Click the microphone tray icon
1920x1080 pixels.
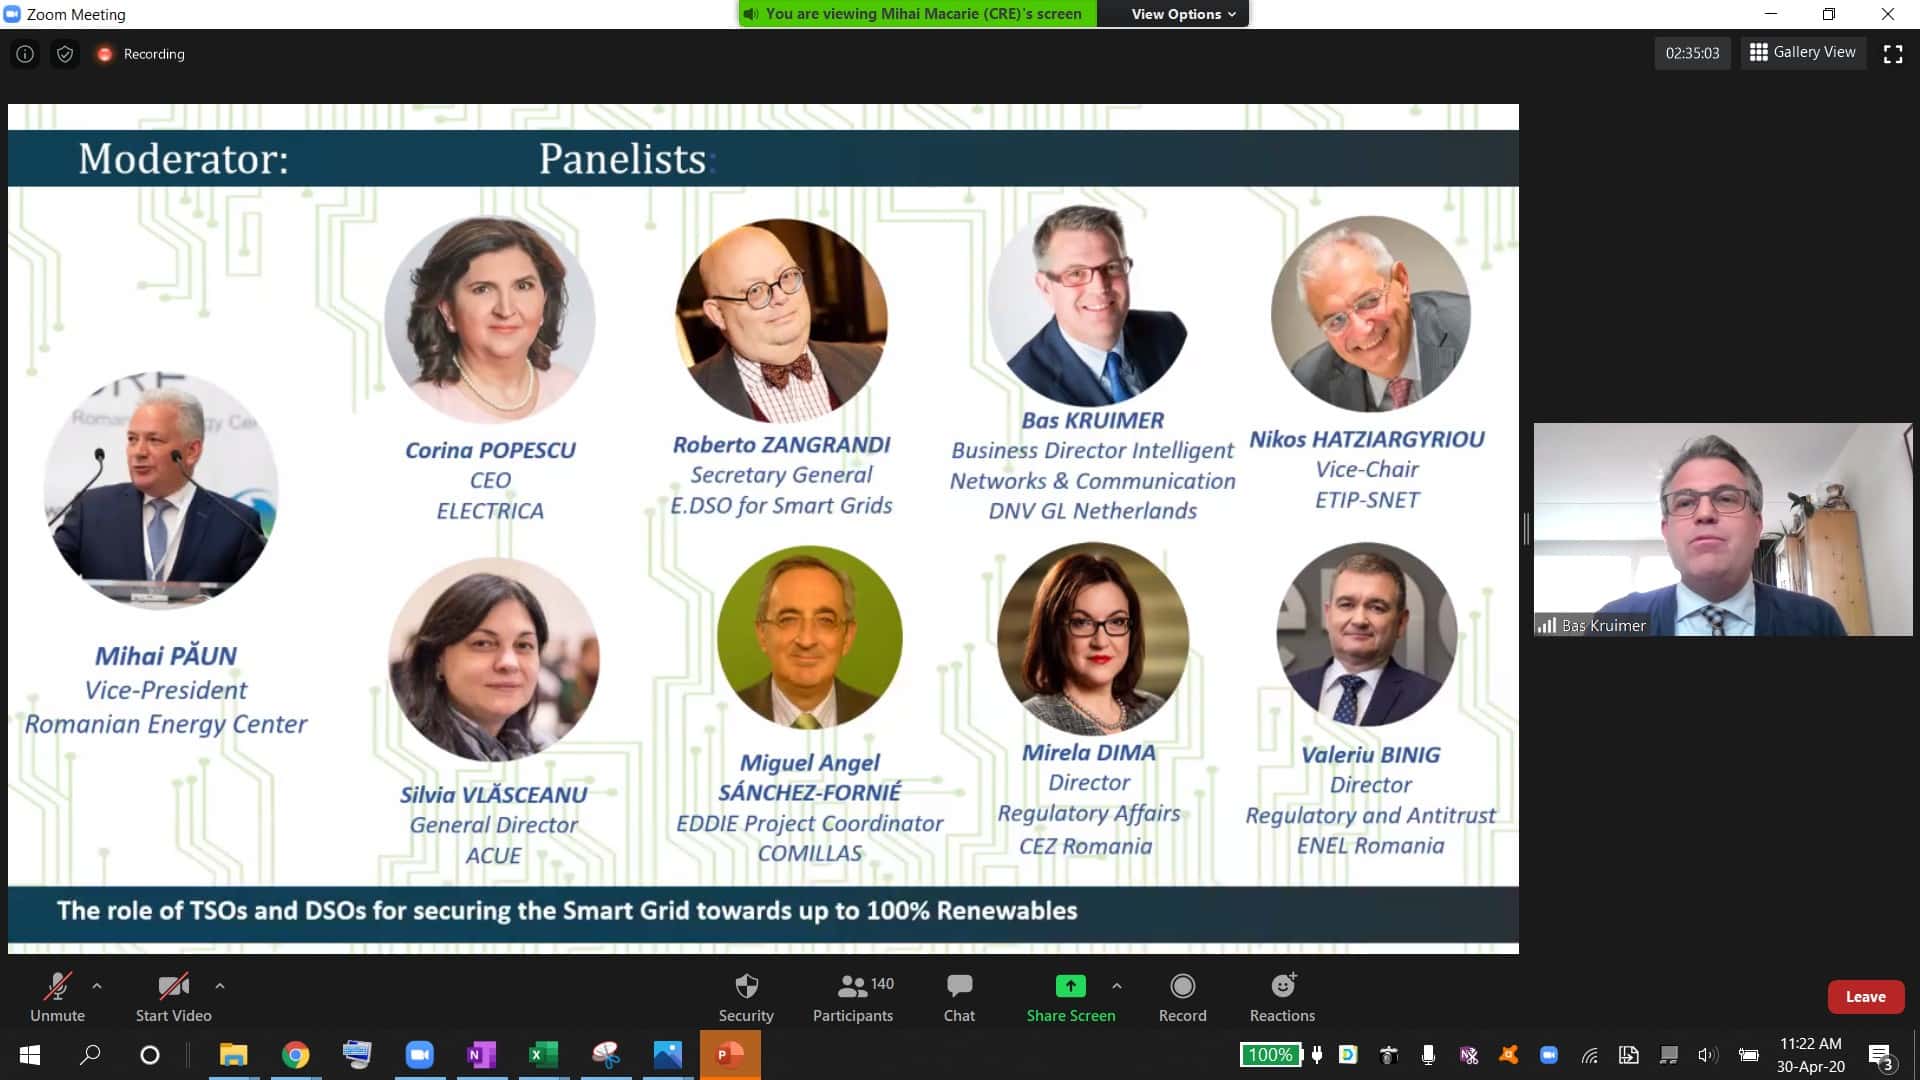1428,1055
